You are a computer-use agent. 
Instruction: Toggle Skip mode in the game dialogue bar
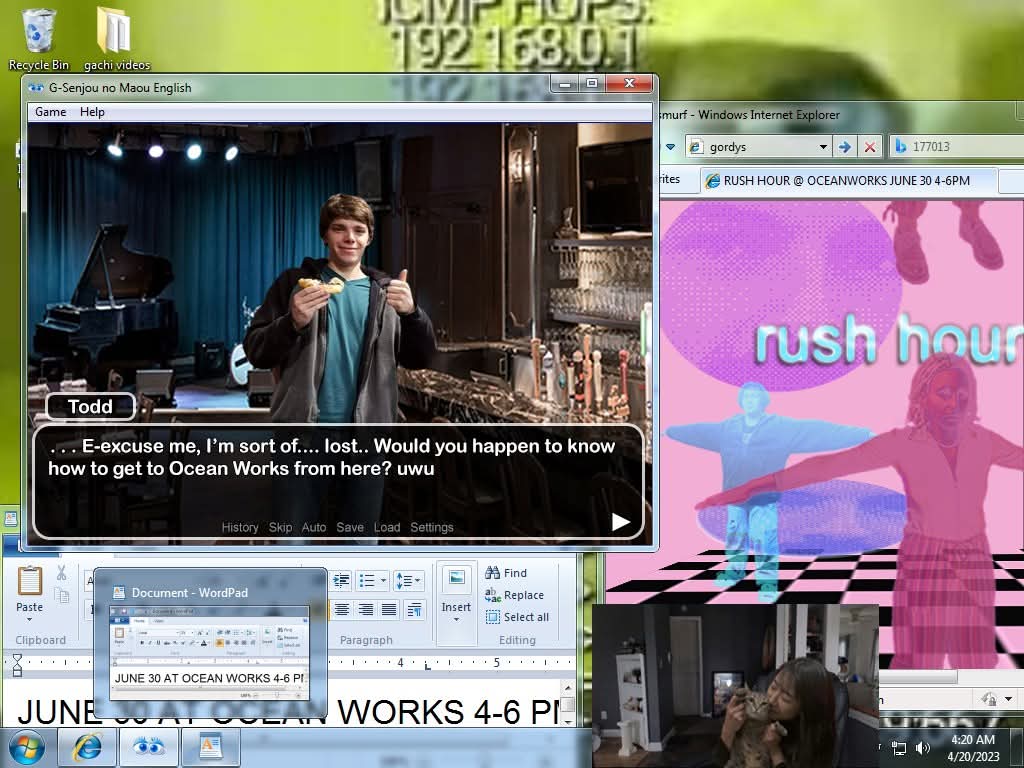[280, 527]
